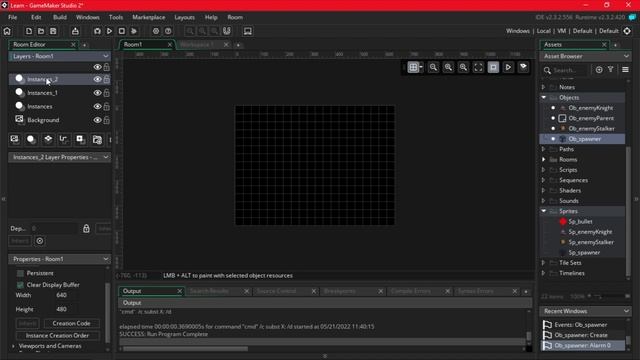Toggle the room grid icon
640x360 pixels.
pyautogui.click(x=413, y=67)
